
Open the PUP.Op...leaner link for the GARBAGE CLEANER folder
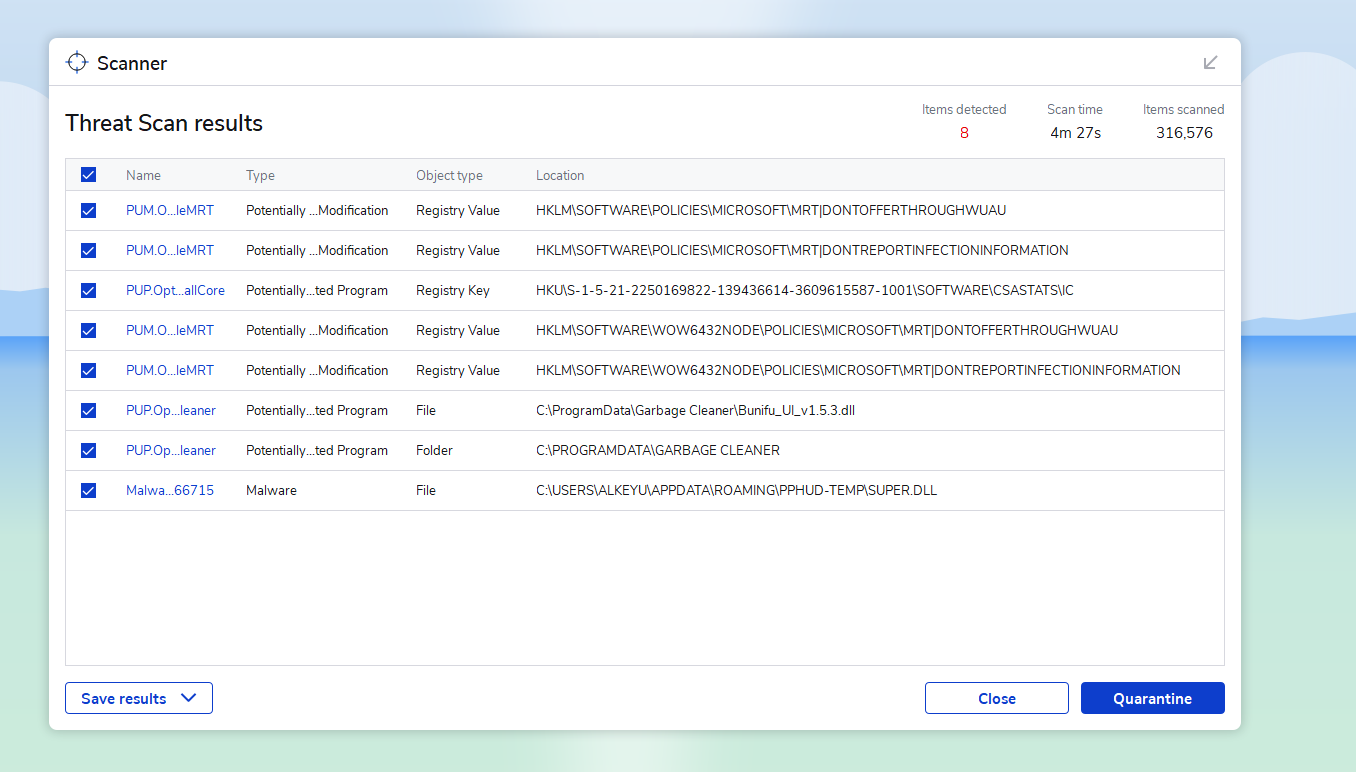coord(171,451)
